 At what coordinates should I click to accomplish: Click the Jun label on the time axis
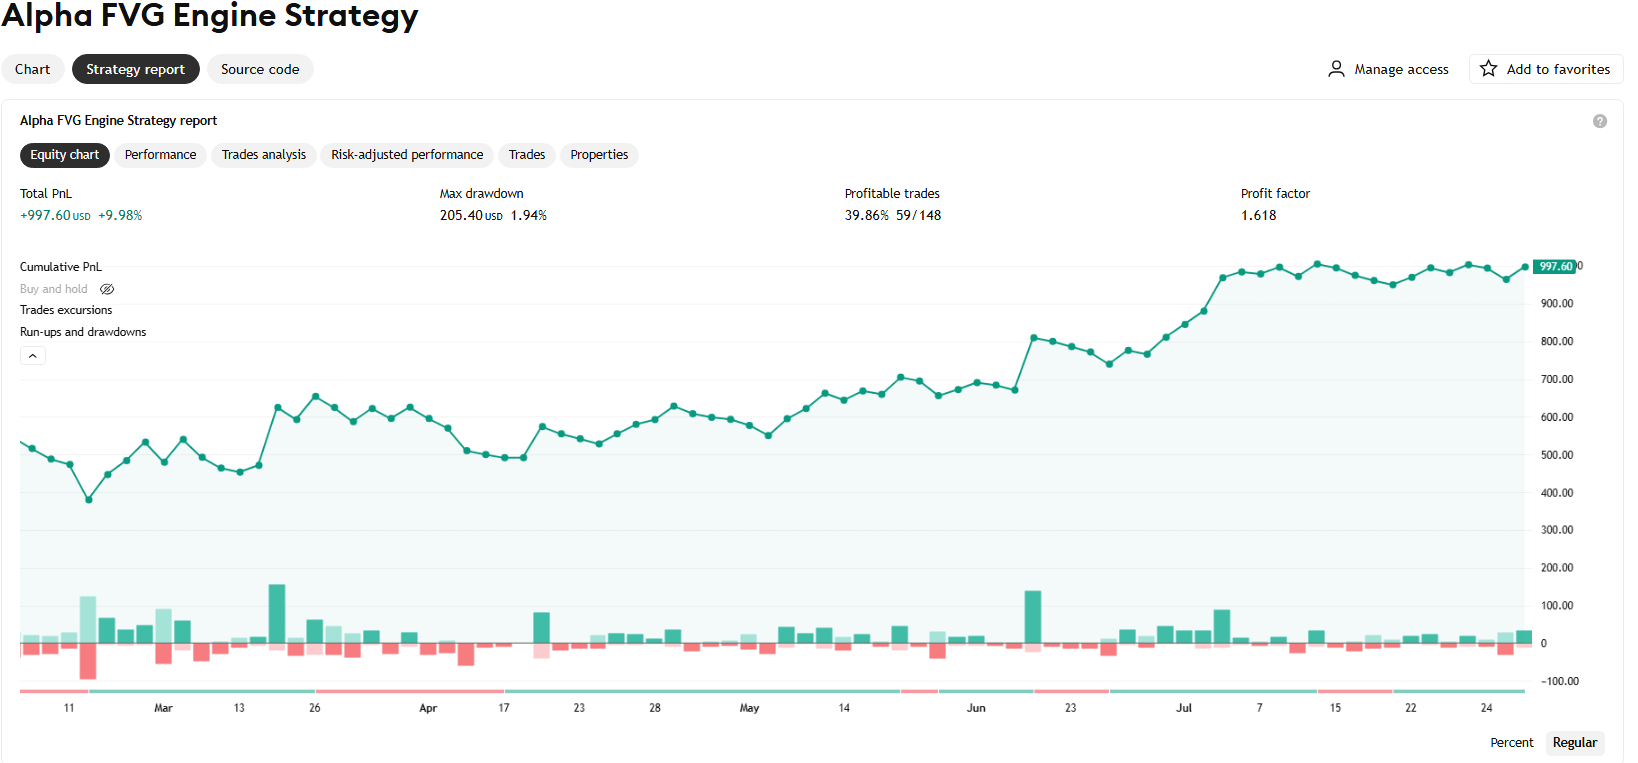[x=976, y=708]
